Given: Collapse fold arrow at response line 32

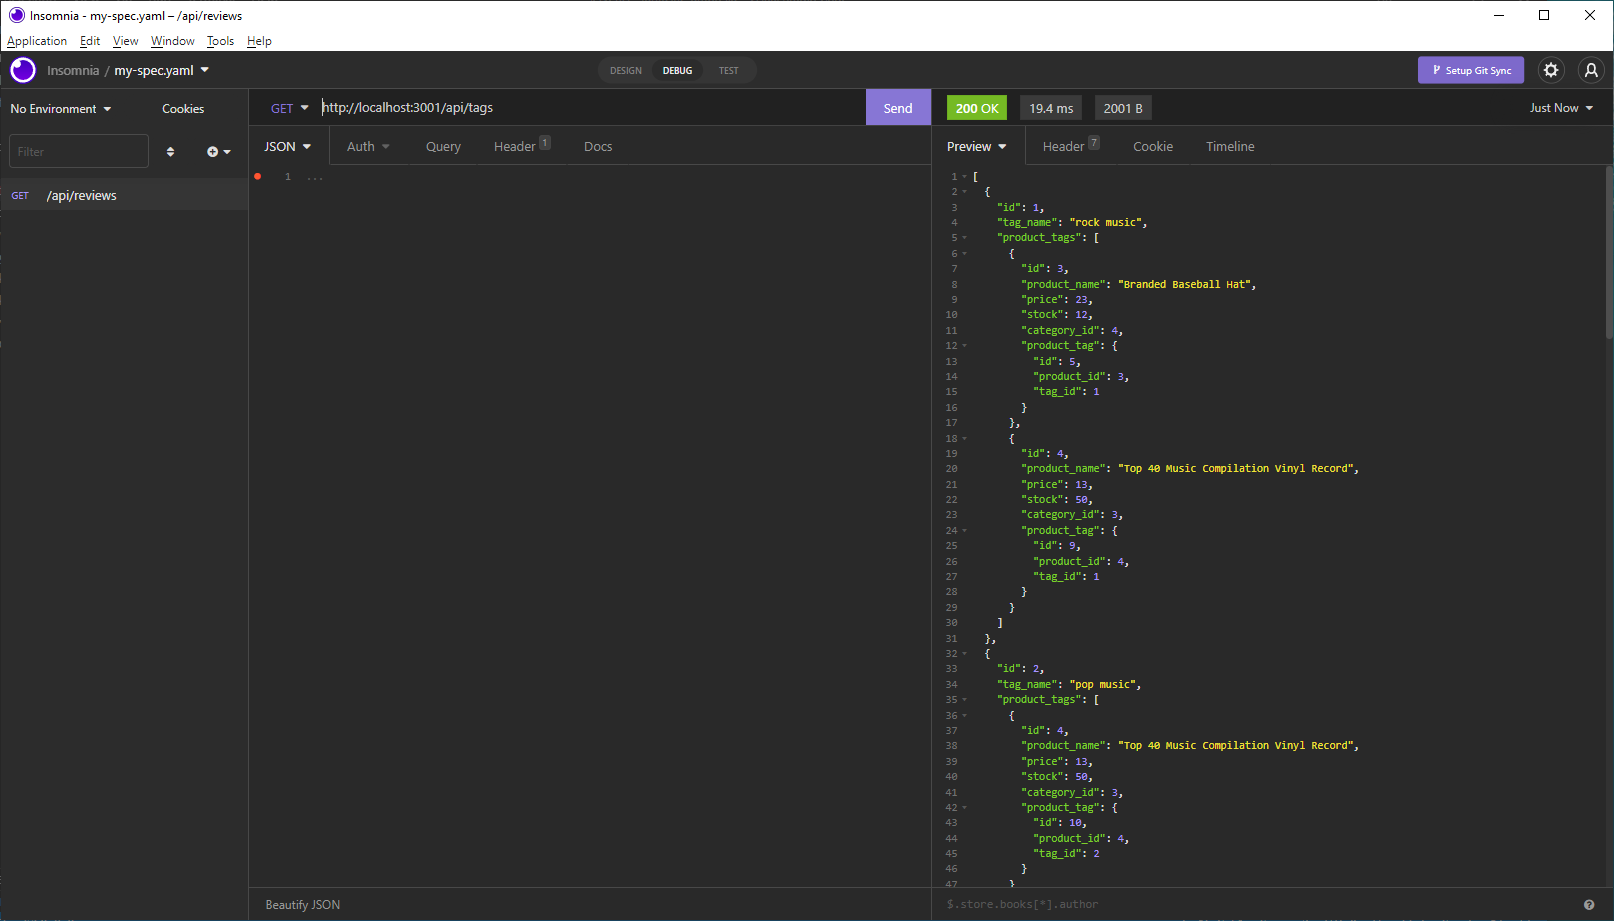Looking at the screenshot, I should tap(965, 654).
